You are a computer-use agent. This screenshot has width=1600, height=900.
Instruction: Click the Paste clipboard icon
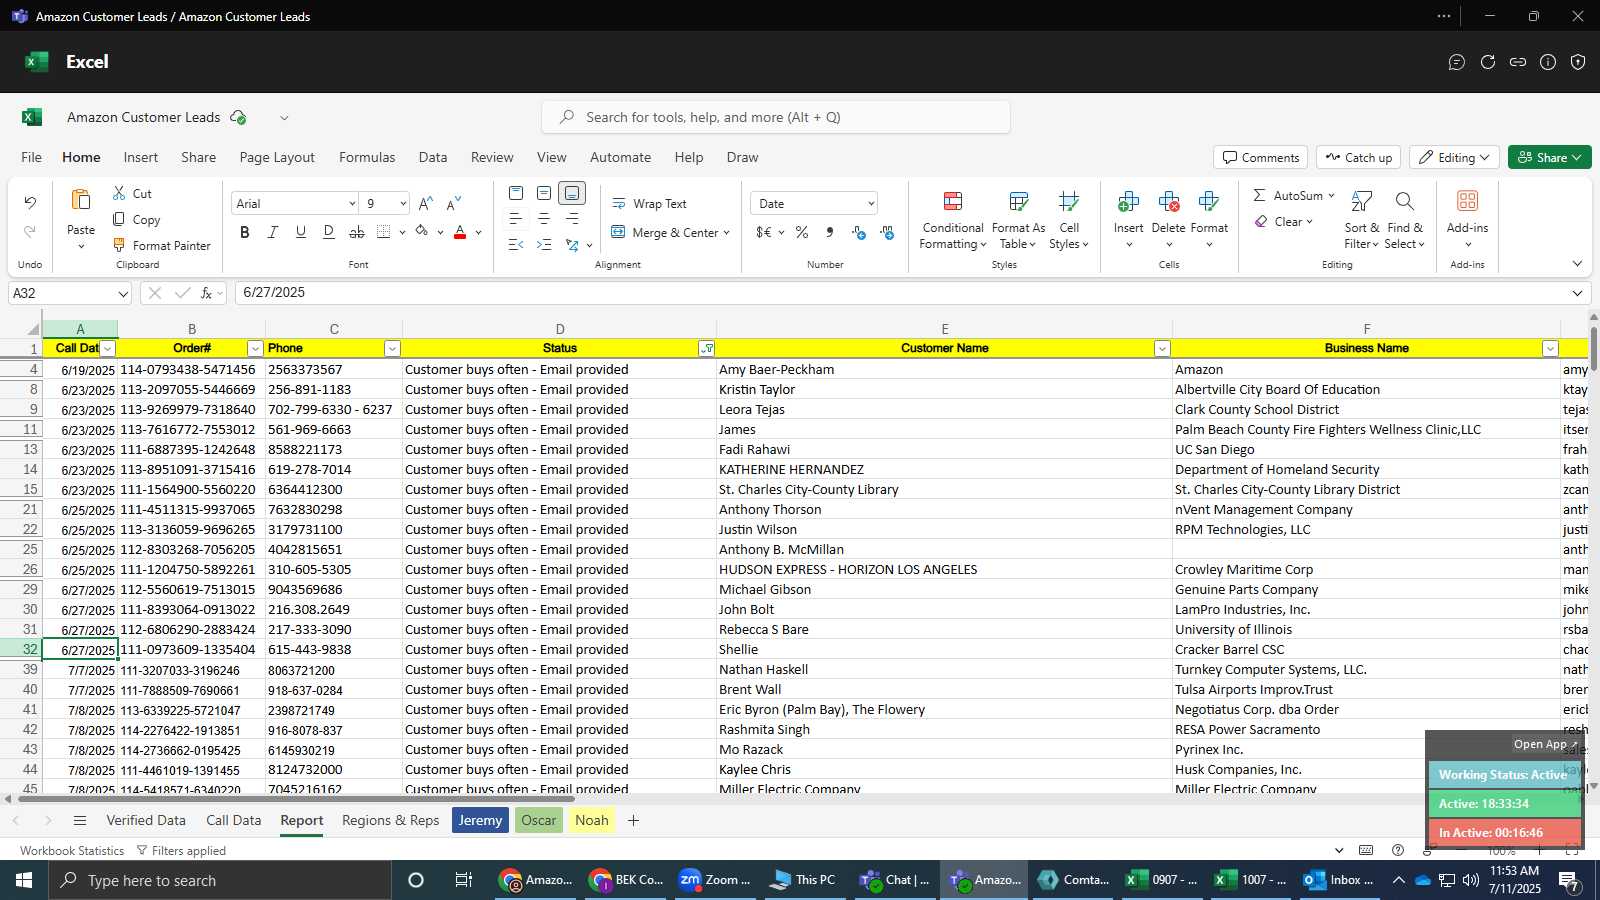point(81,199)
